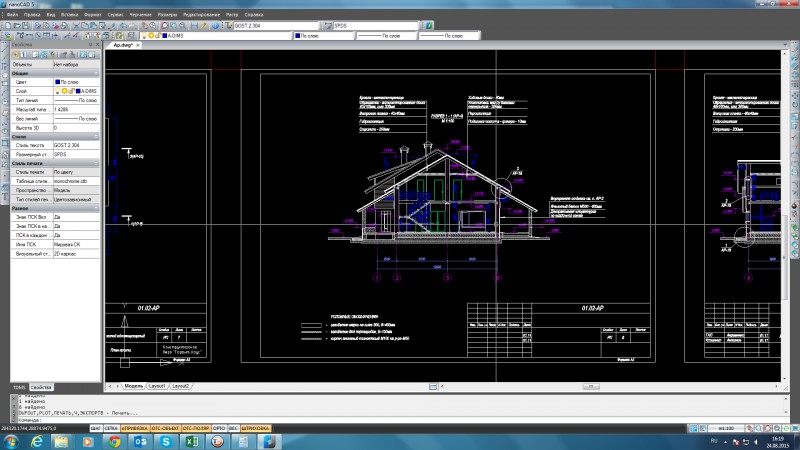
Task: Open Excel from taskbar
Action: (x=192, y=441)
